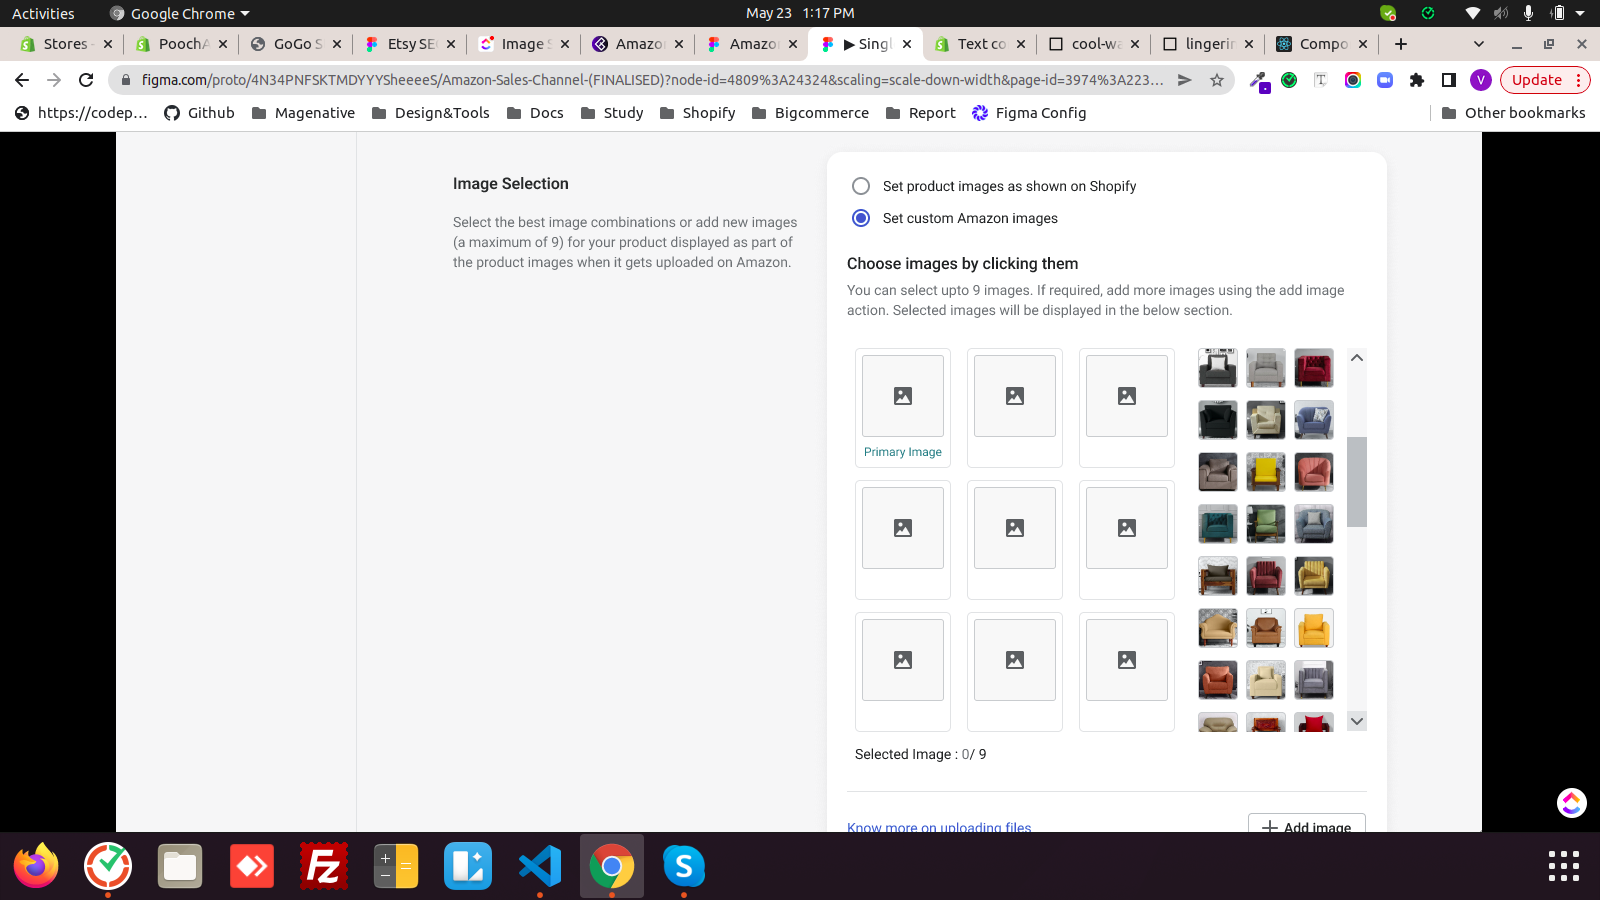
Task: Open the Chrome extensions puzzle icon
Action: [x=1416, y=80]
